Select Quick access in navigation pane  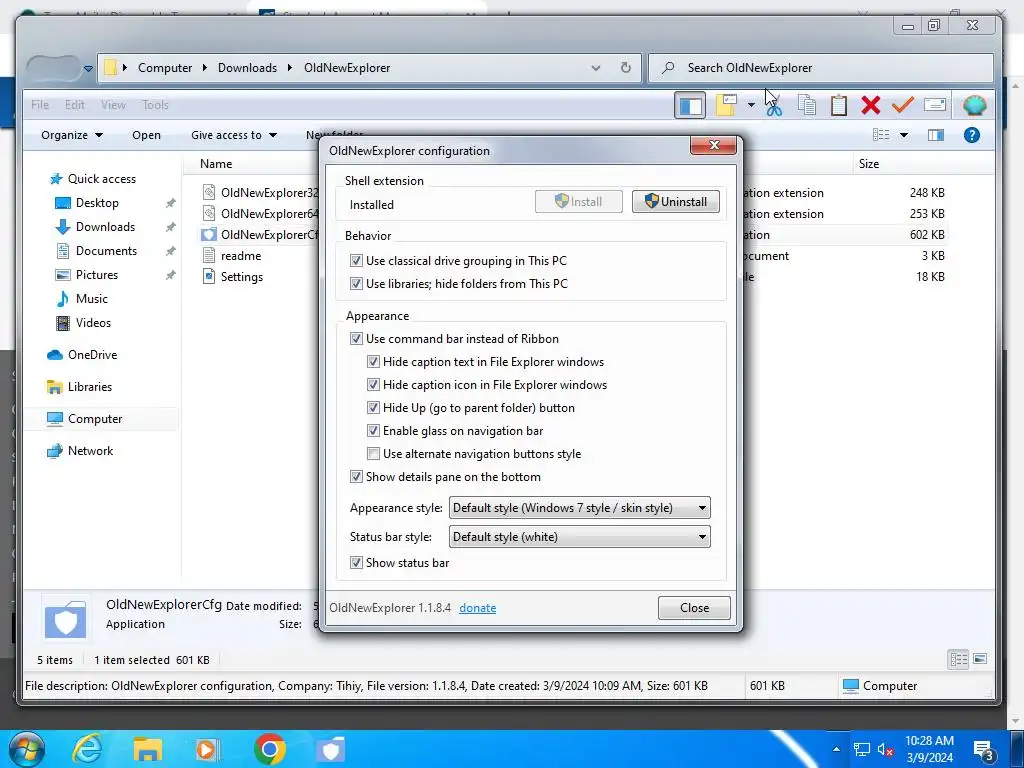(101, 179)
